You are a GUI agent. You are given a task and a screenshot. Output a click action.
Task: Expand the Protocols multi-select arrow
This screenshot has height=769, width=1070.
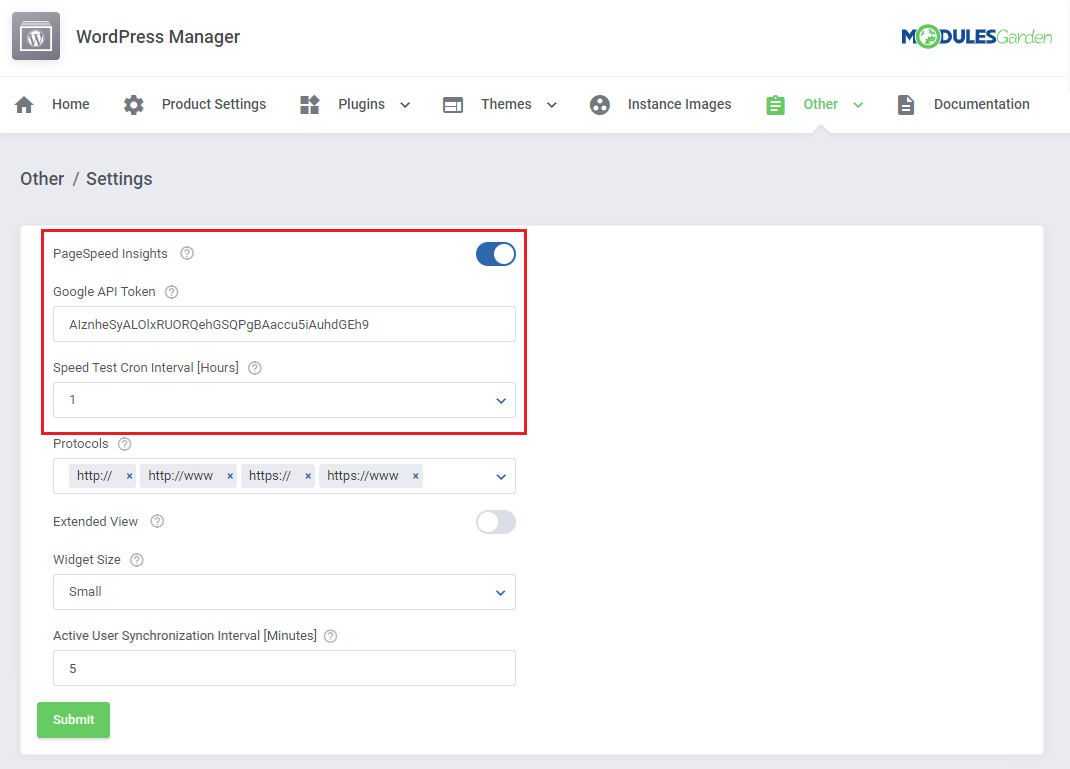point(501,476)
